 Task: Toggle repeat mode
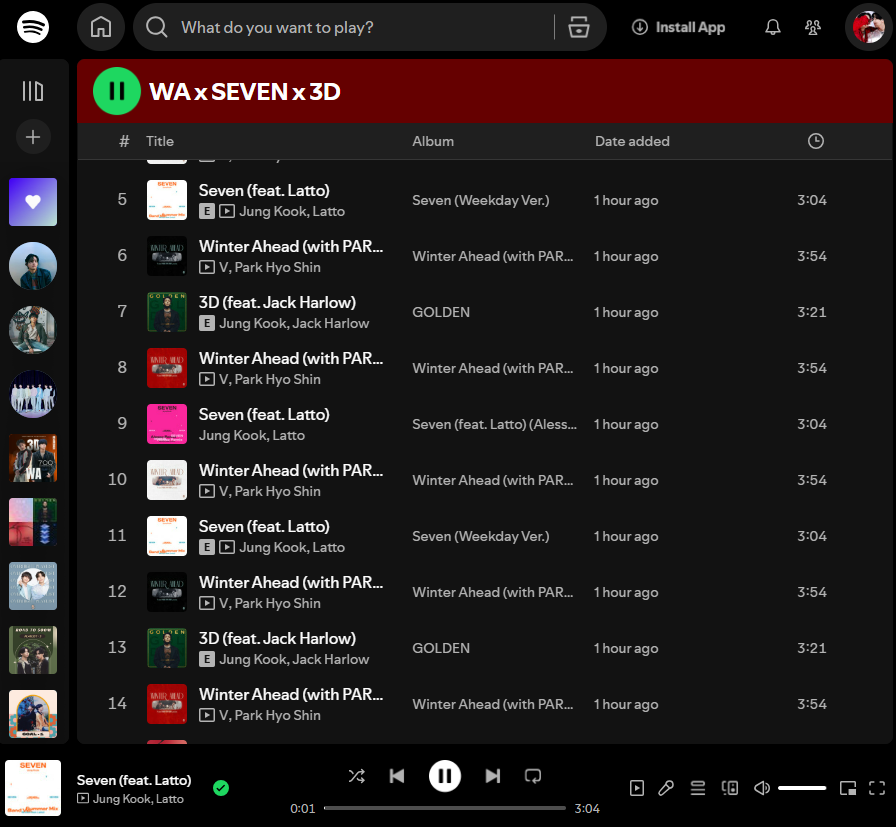[x=533, y=776]
